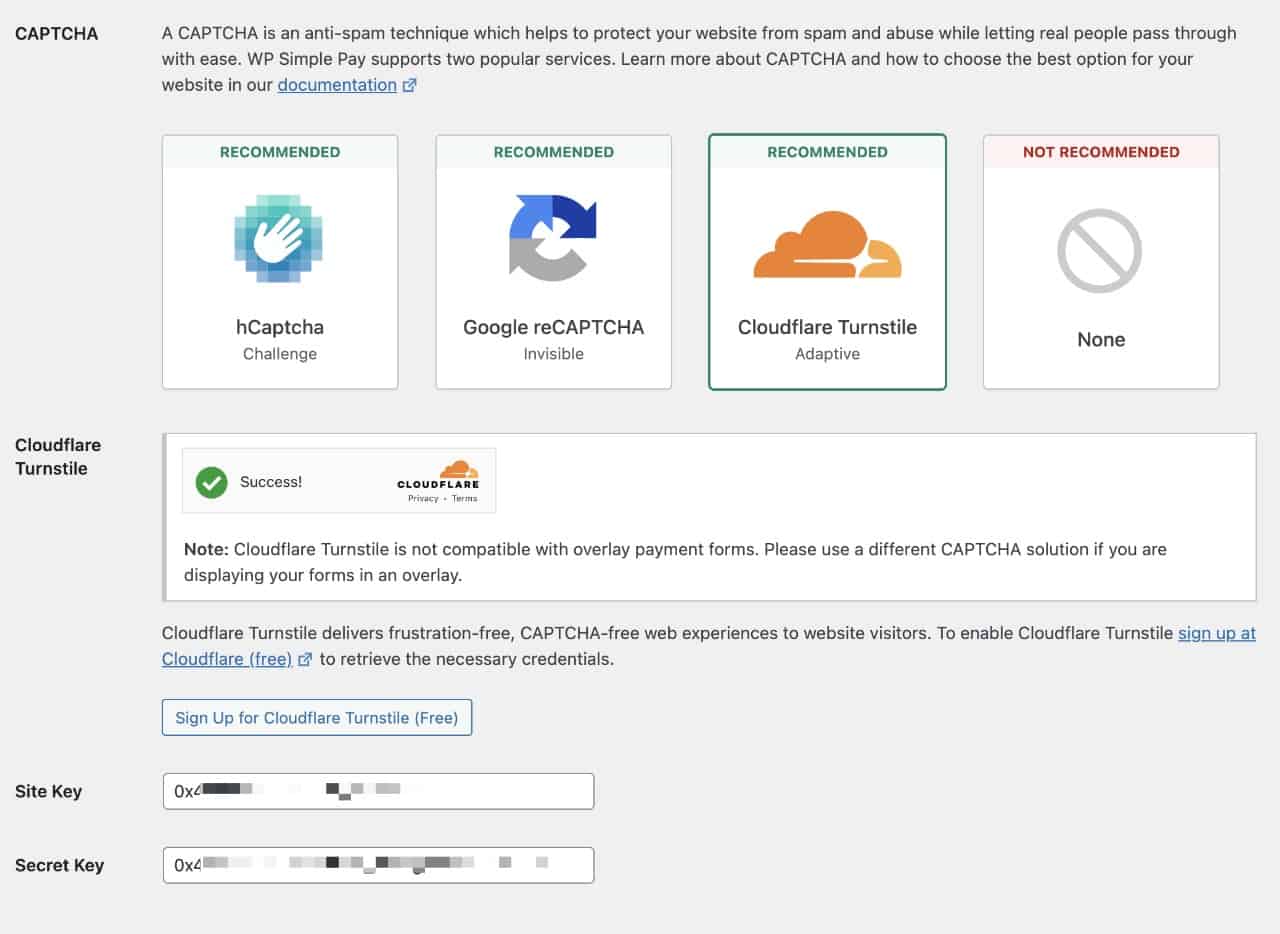This screenshot has height=934, width=1280.
Task: Click the RECOMMENDED badge above hCaptcha
Action: 280,152
